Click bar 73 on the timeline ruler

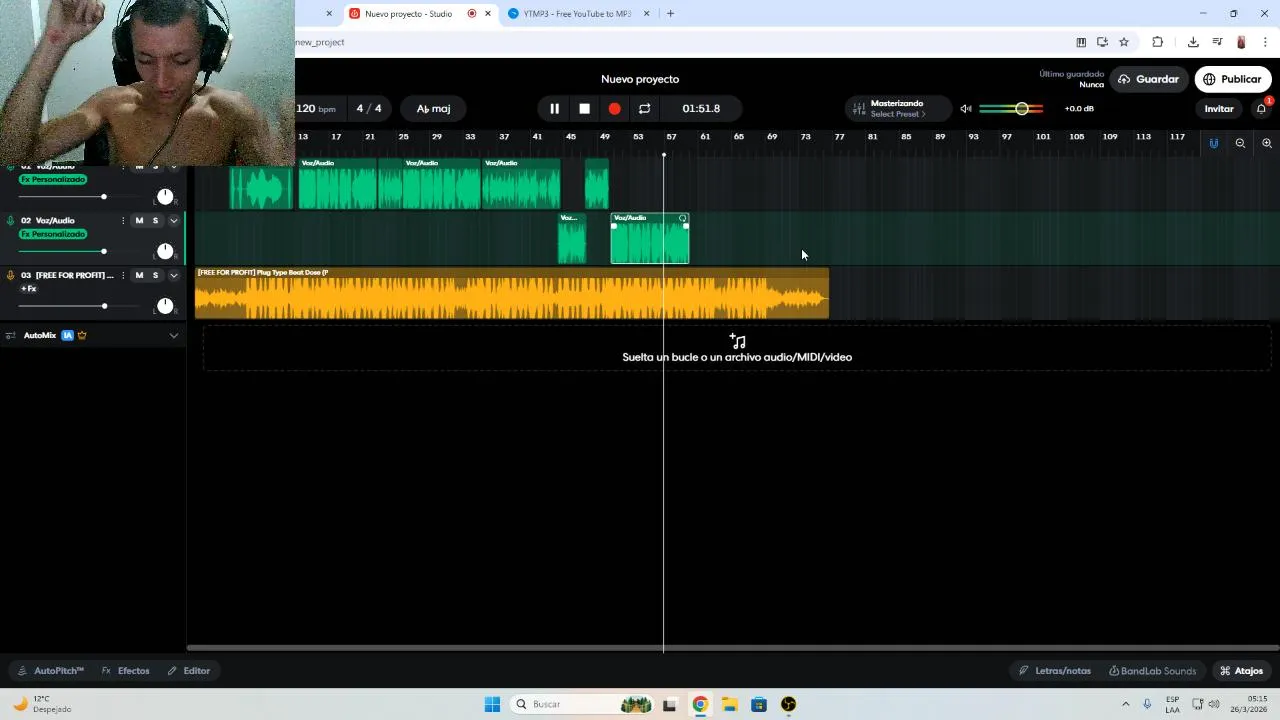pyautogui.click(x=805, y=136)
